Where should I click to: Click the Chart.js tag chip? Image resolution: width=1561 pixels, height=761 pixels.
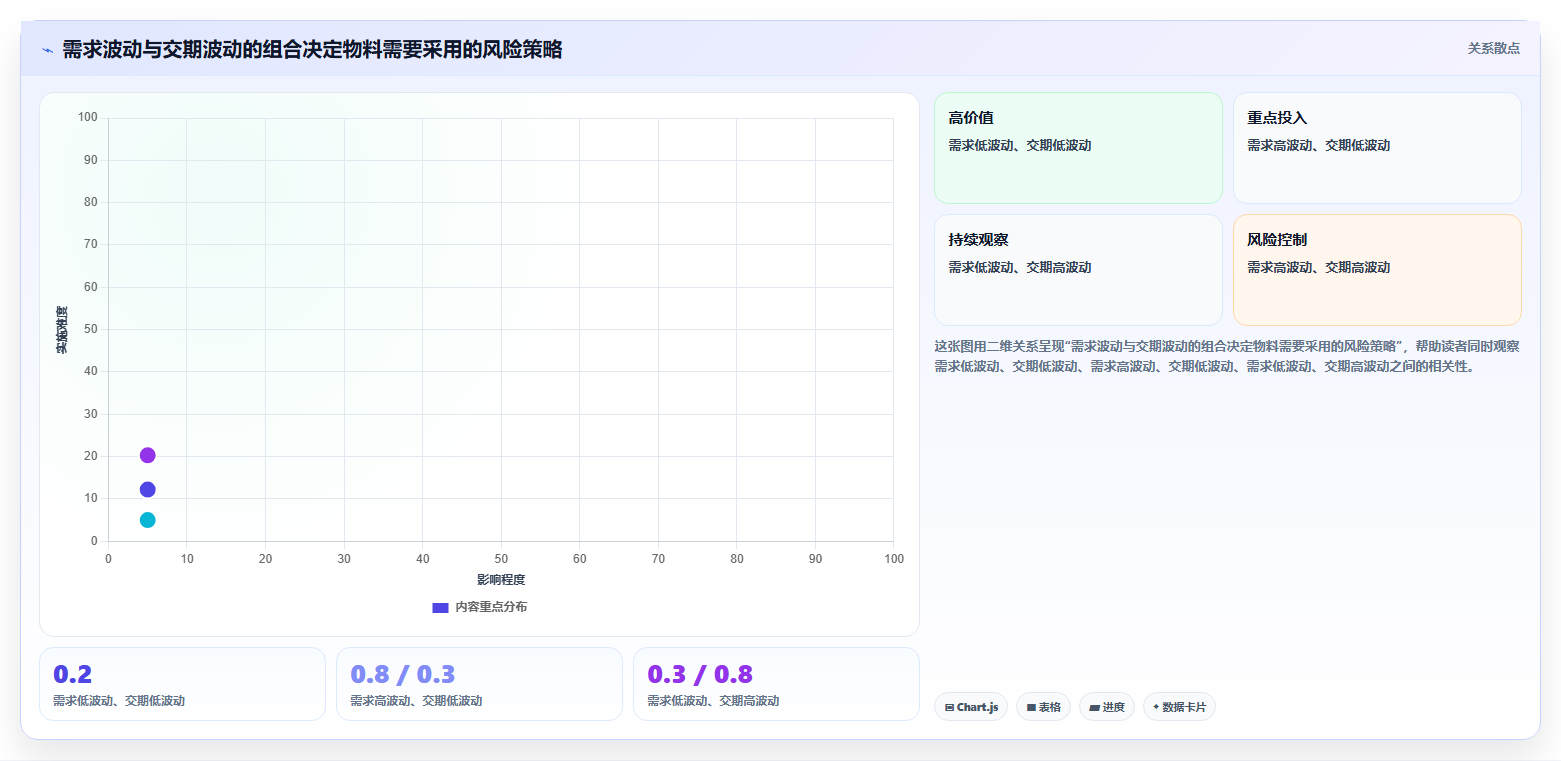click(x=971, y=707)
